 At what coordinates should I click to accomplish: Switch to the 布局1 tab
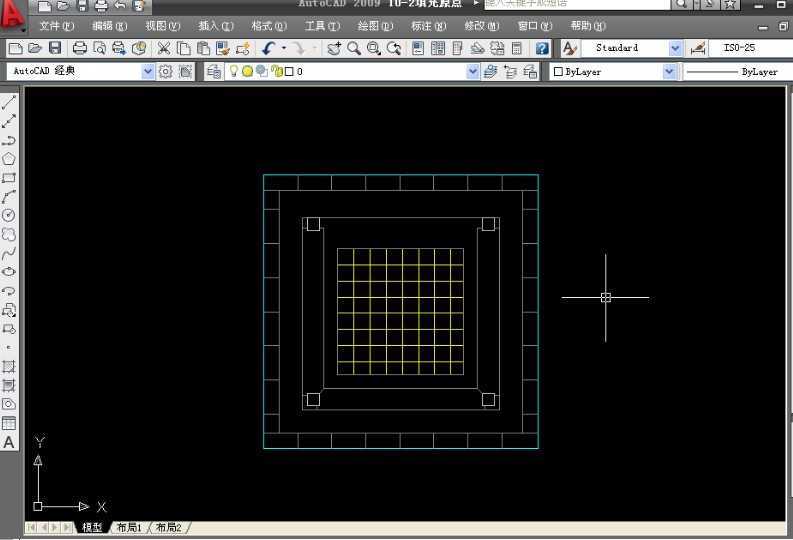coord(129,527)
